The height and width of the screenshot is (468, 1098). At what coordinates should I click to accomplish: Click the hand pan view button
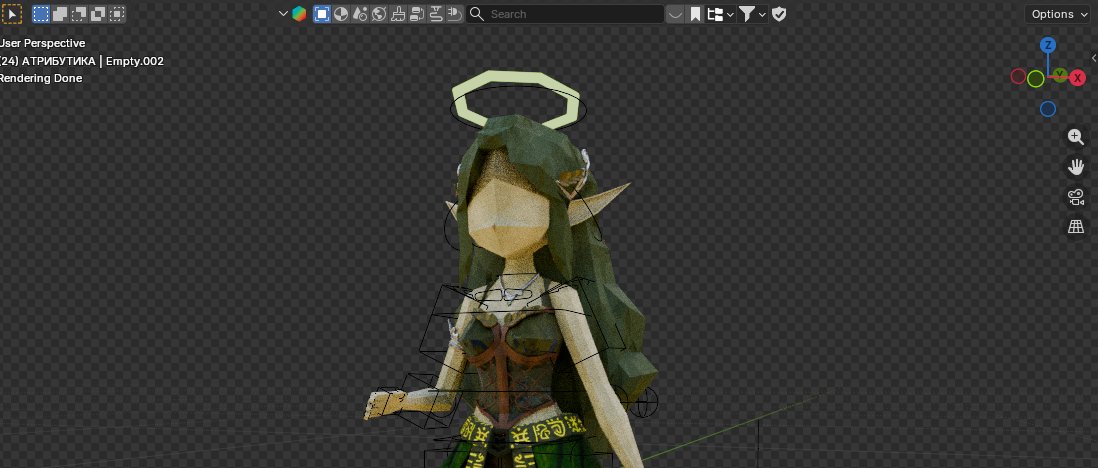click(x=1076, y=167)
